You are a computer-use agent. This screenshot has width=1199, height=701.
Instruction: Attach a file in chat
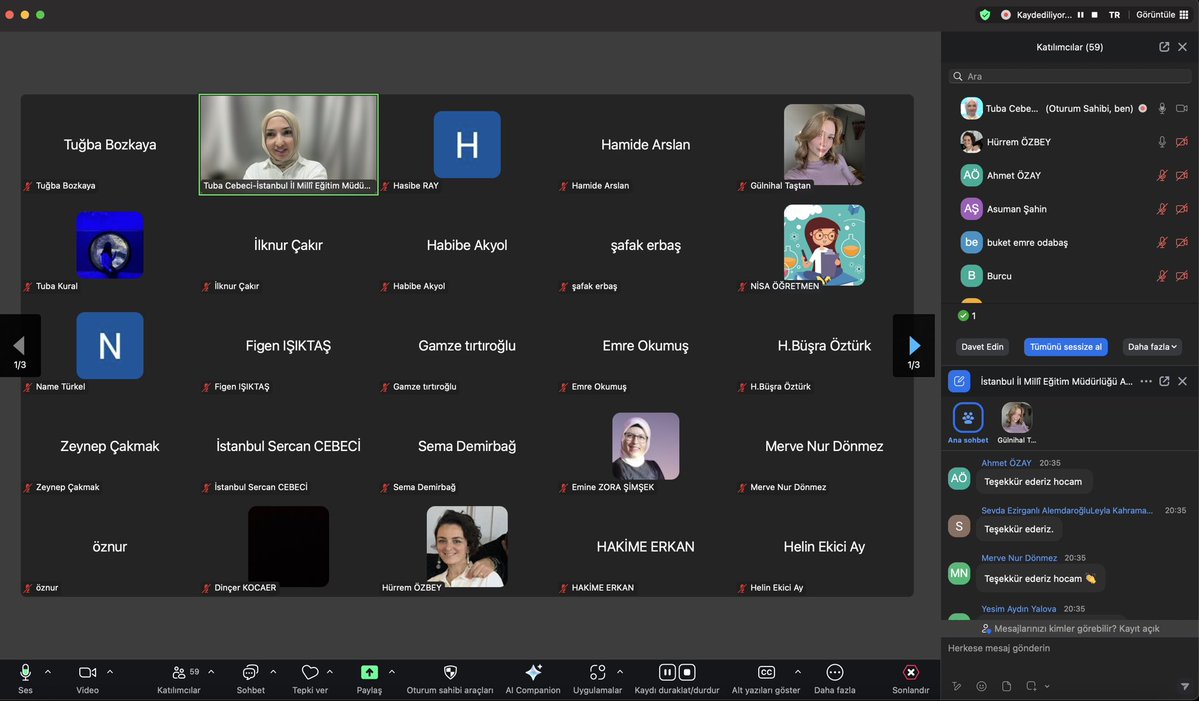[x=1006, y=686]
